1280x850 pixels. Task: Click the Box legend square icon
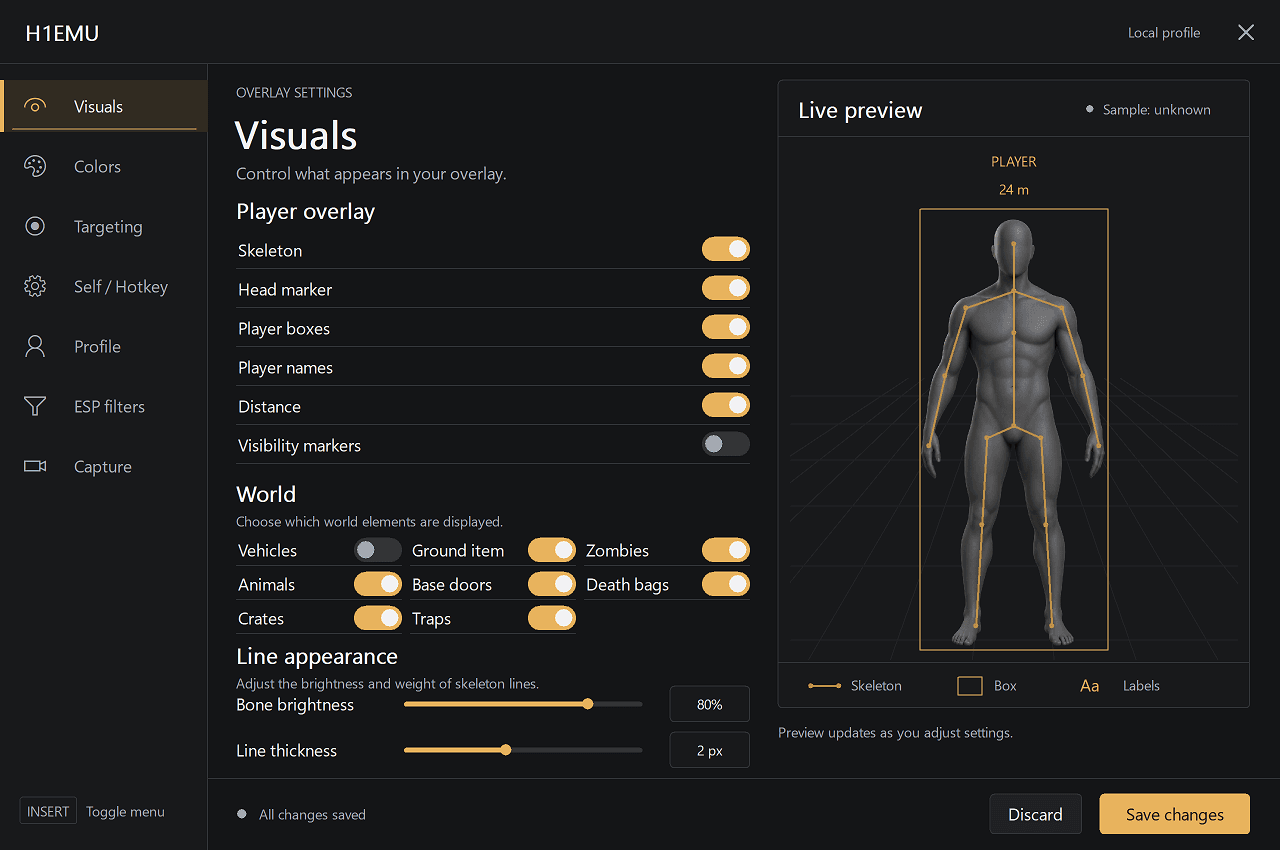tap(970, 686)
